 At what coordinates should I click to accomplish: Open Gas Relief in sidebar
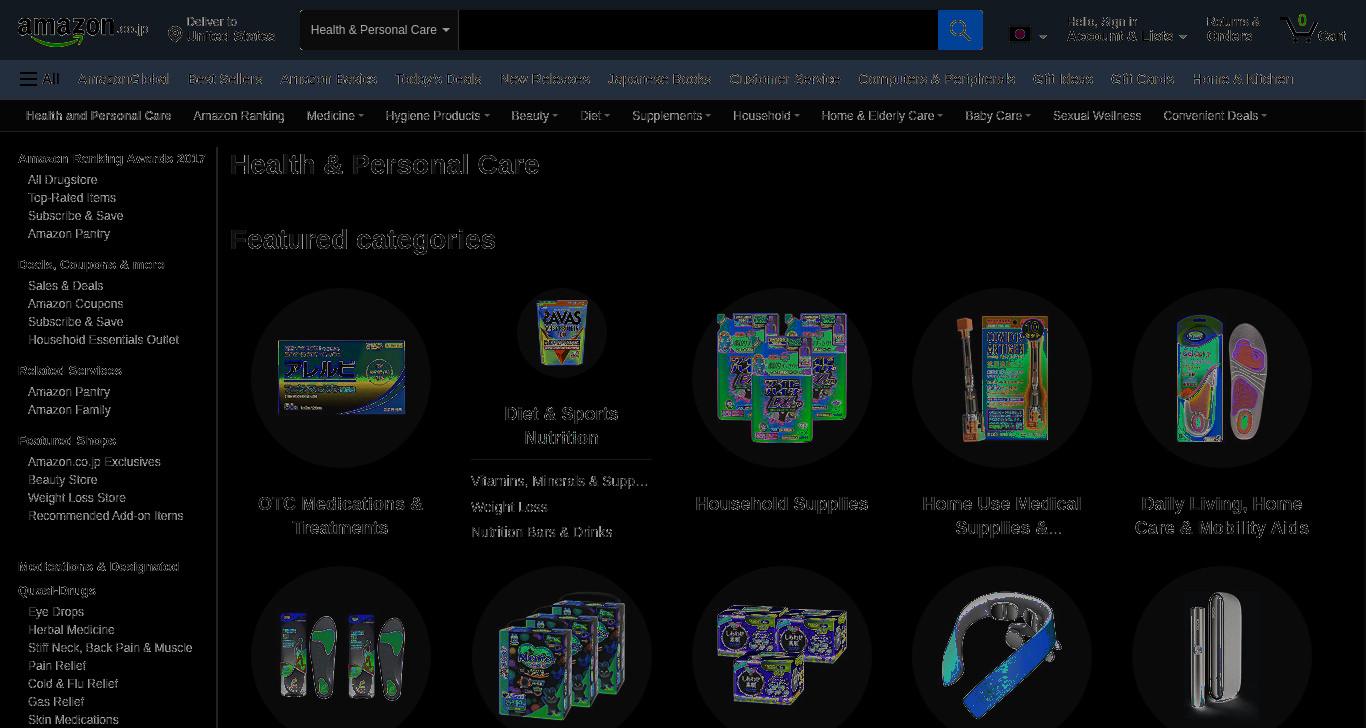click(56, 702)
